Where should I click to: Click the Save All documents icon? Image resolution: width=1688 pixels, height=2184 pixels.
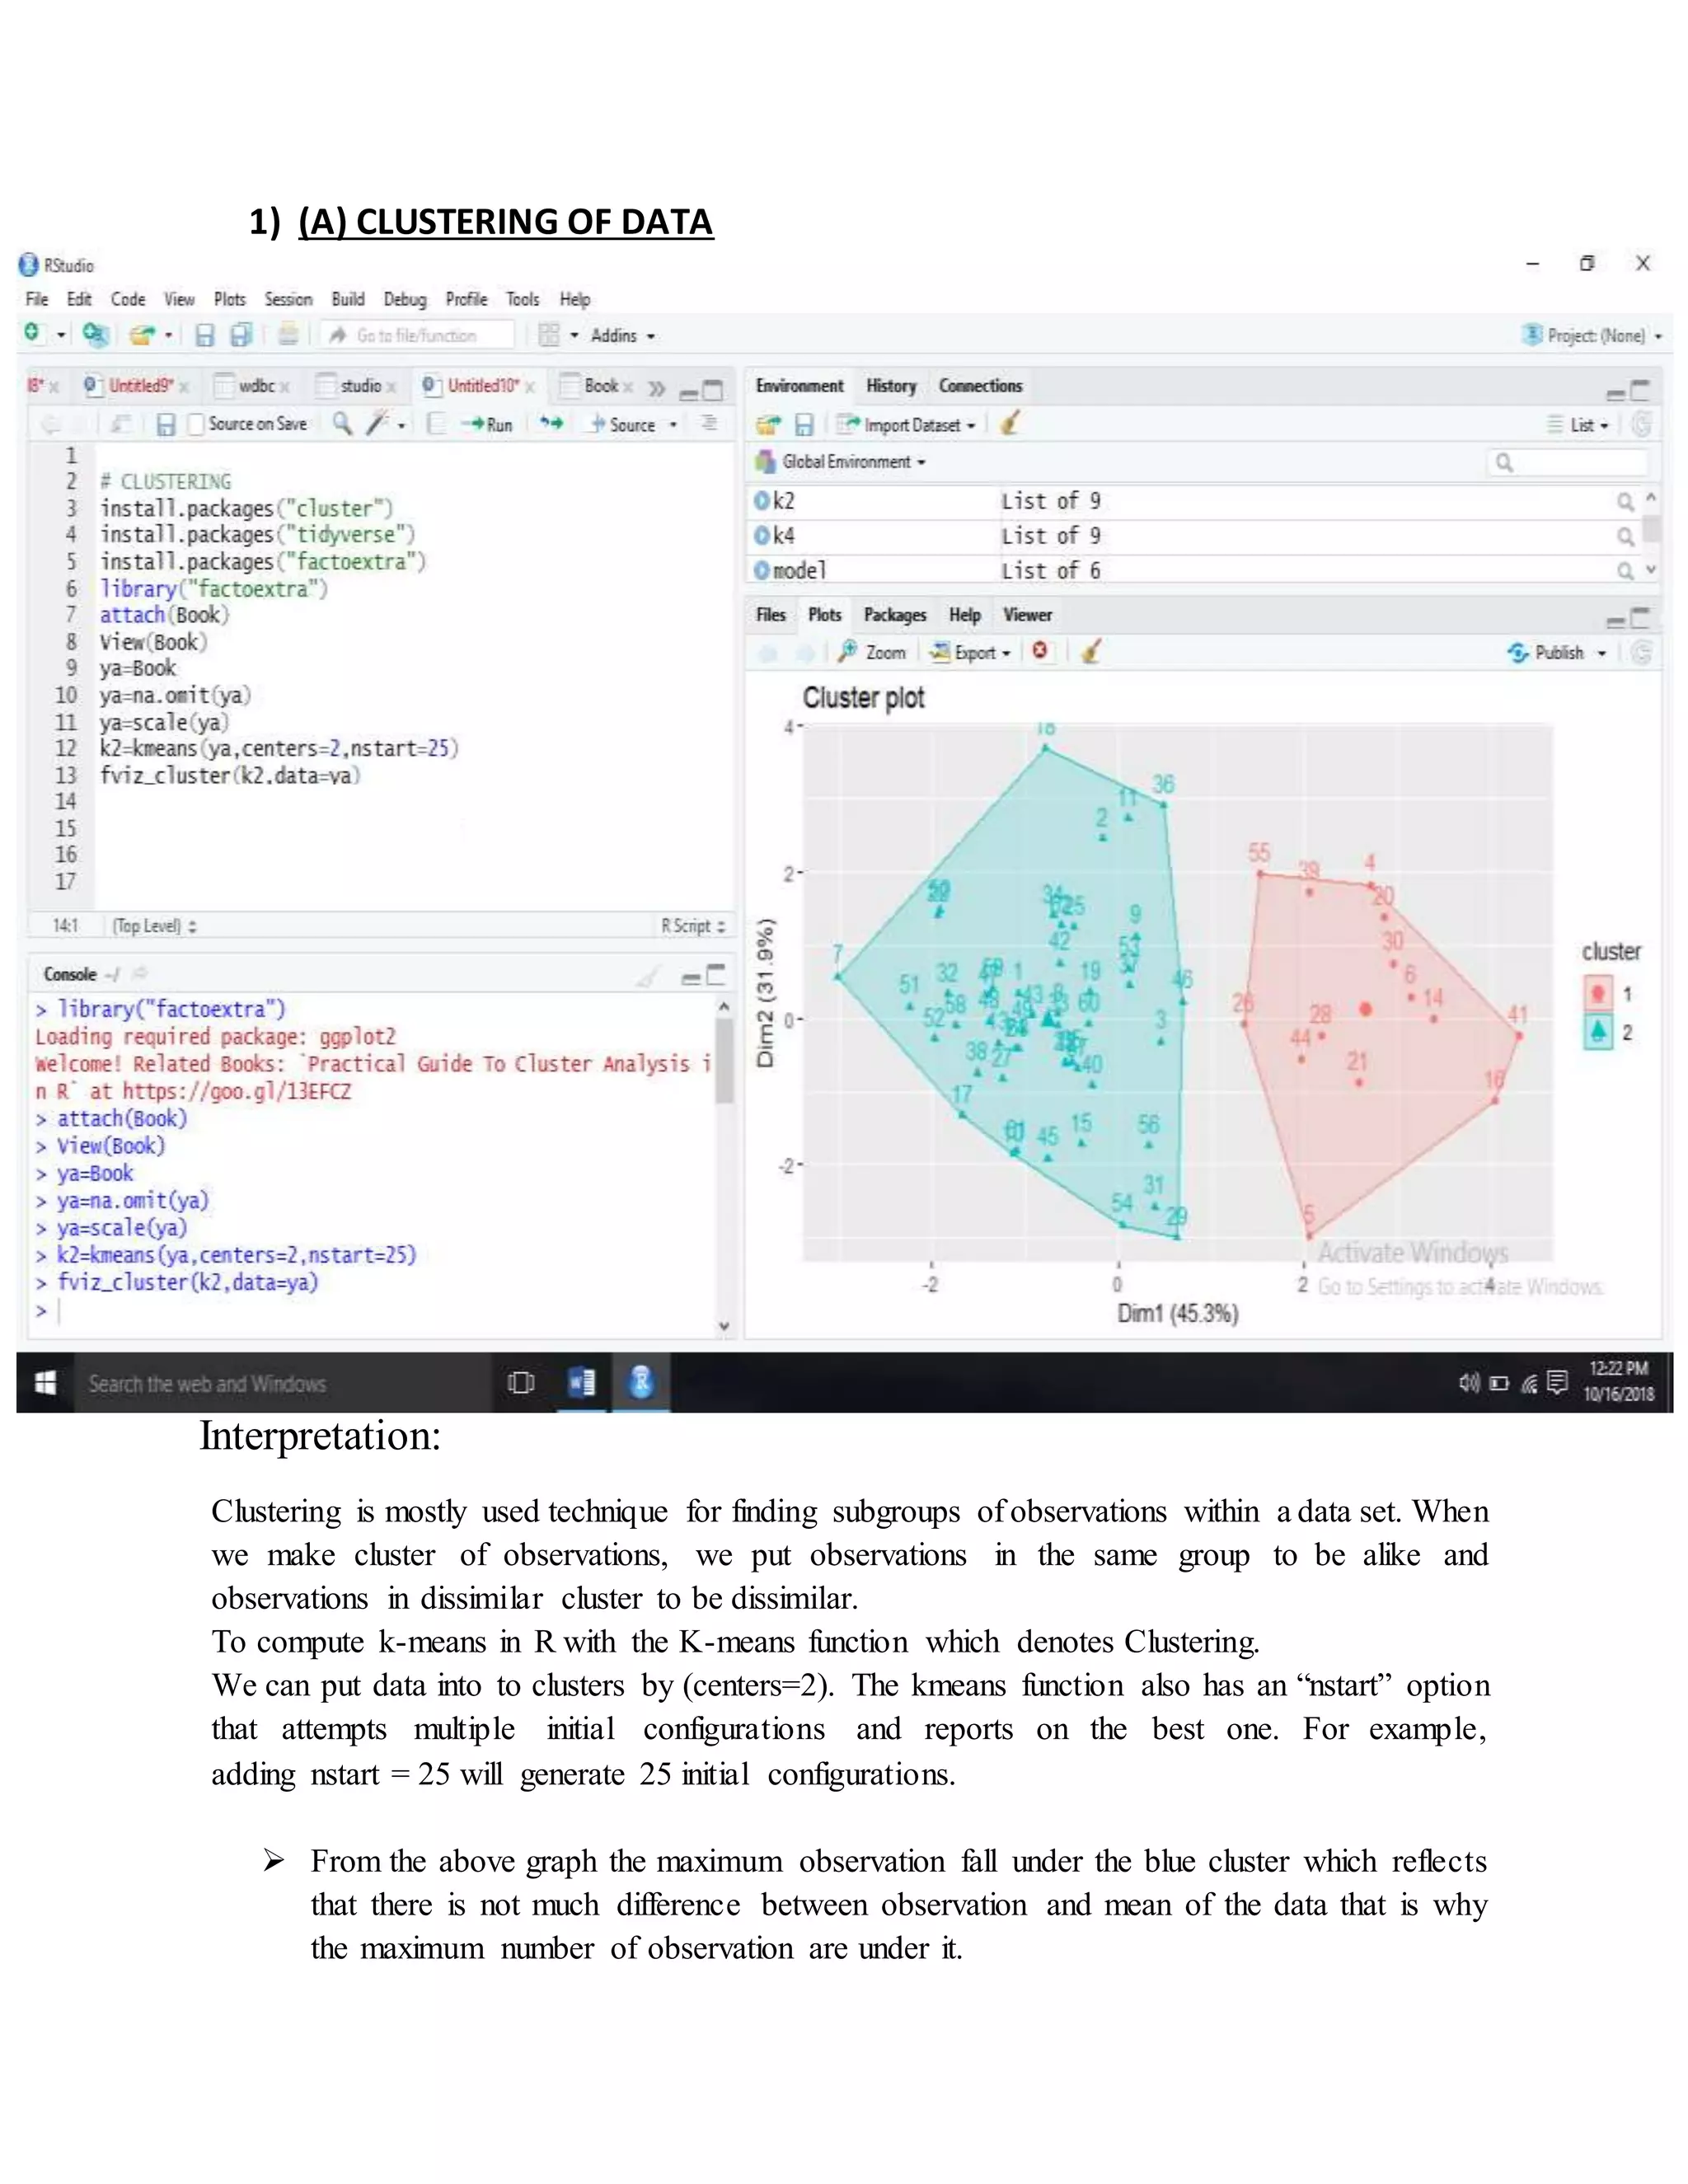pos(241,335)
